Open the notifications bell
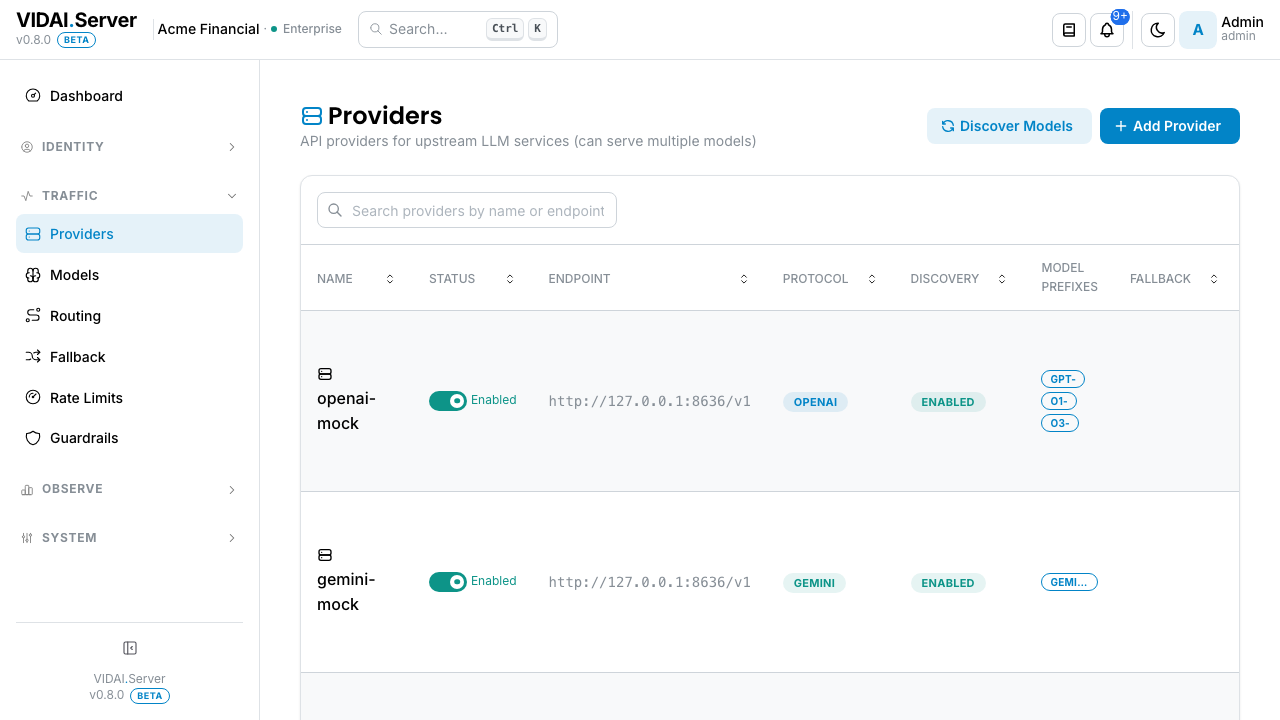Screen dimensions: 1280x720 tap(1107, 30)
